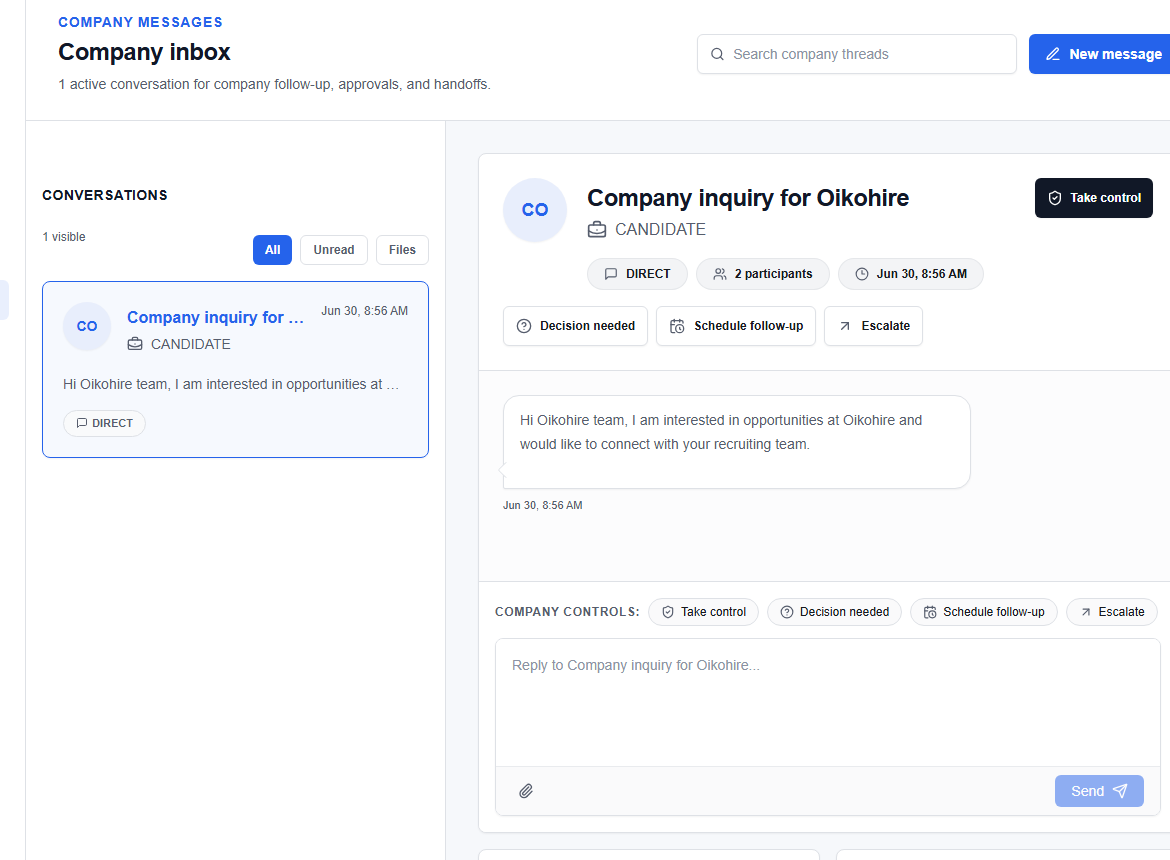Click the DIRECT chip in the thread header

(637, 274)
